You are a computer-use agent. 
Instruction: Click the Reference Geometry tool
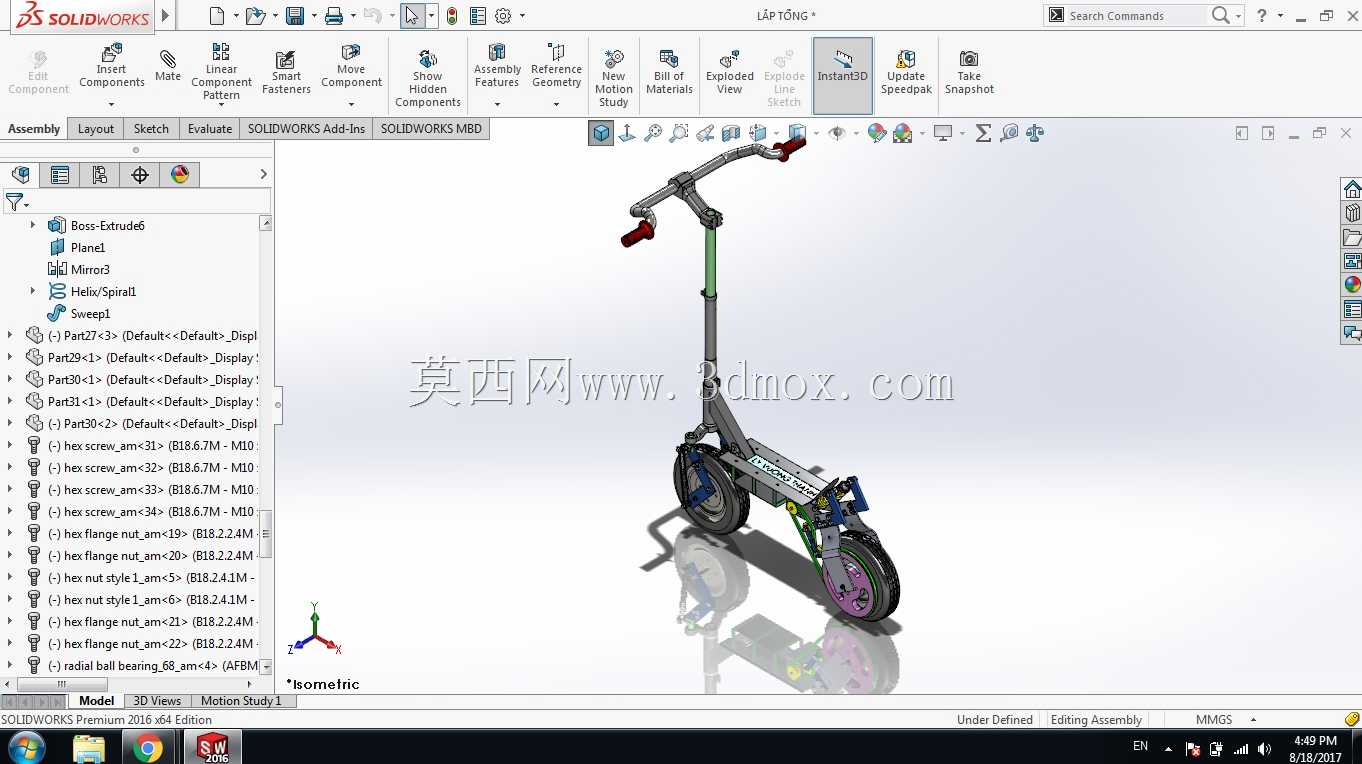pyautogui.click(x=556, y=66)
